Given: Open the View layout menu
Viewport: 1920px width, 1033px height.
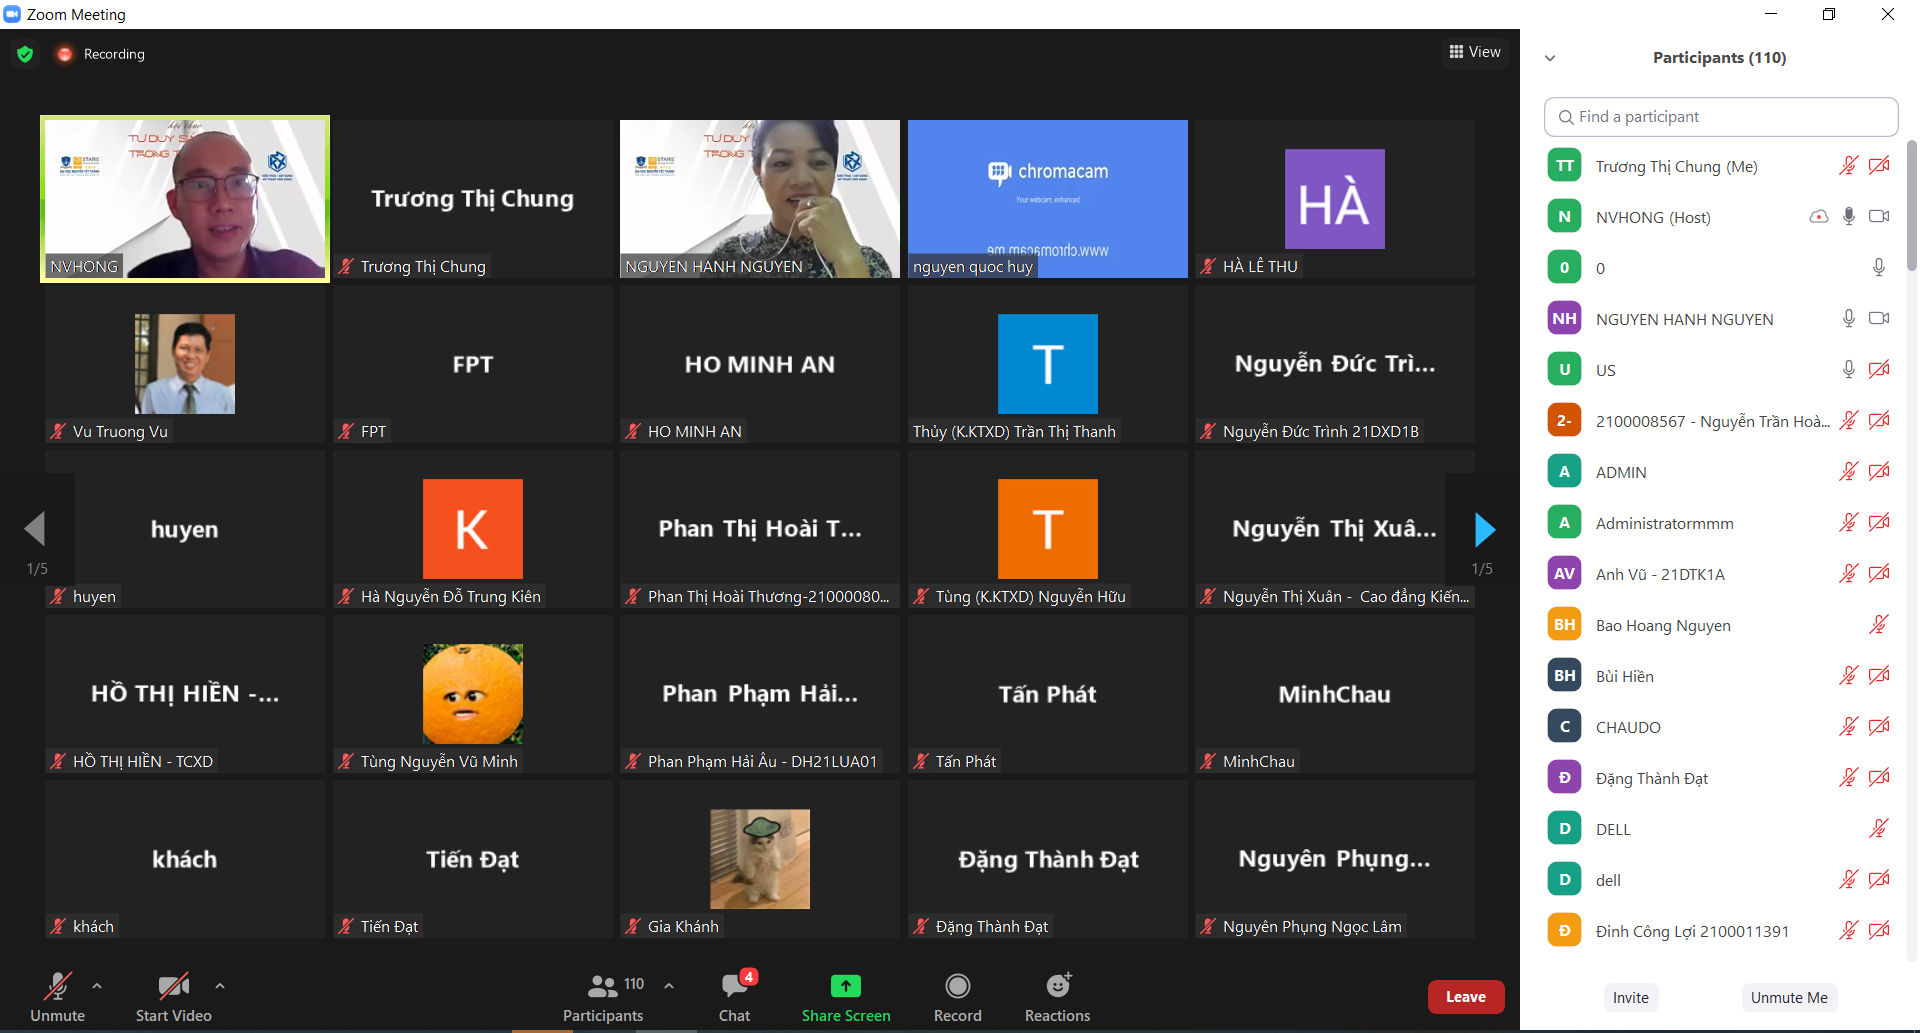Looking at the screenshot, I should coord(1475,52).
